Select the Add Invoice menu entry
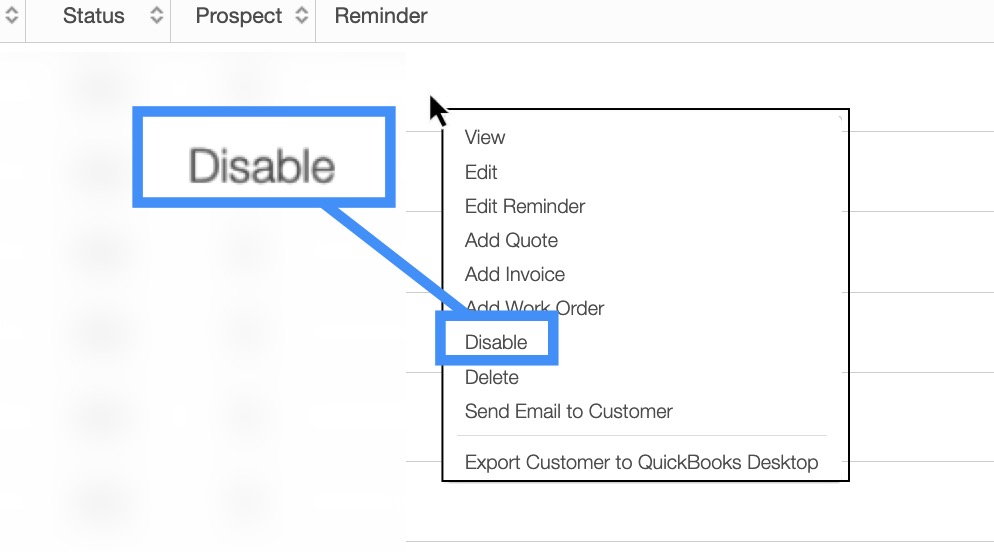Viewport: 994px width, 552px height. [515, 274]
